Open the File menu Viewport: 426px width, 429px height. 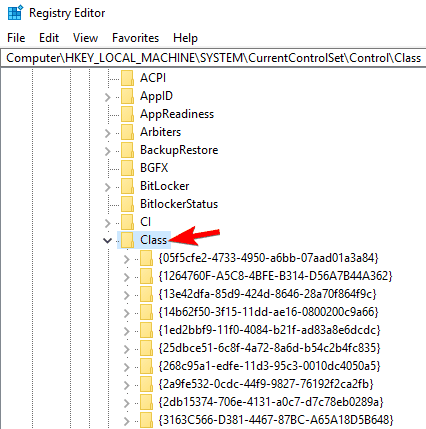[16, 38]
